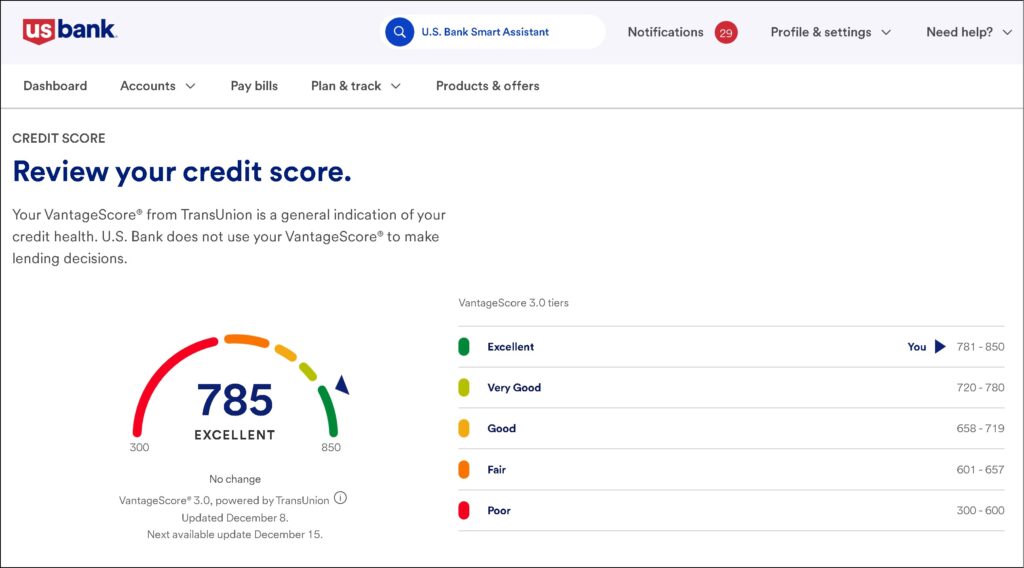This screenshot has width=1024, height=568.
Task: Click the blue arrow marker on gauge
Action: pos(342,384)
